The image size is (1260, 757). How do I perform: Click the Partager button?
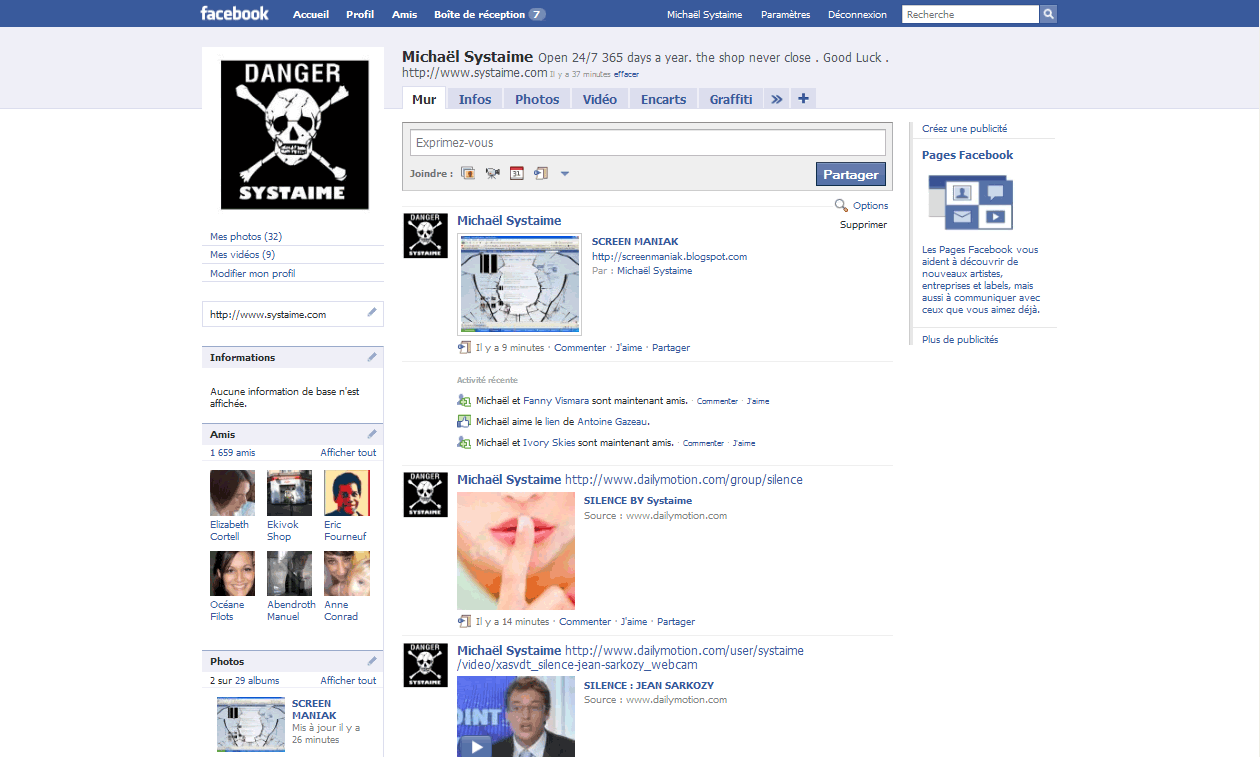point(851,174)
